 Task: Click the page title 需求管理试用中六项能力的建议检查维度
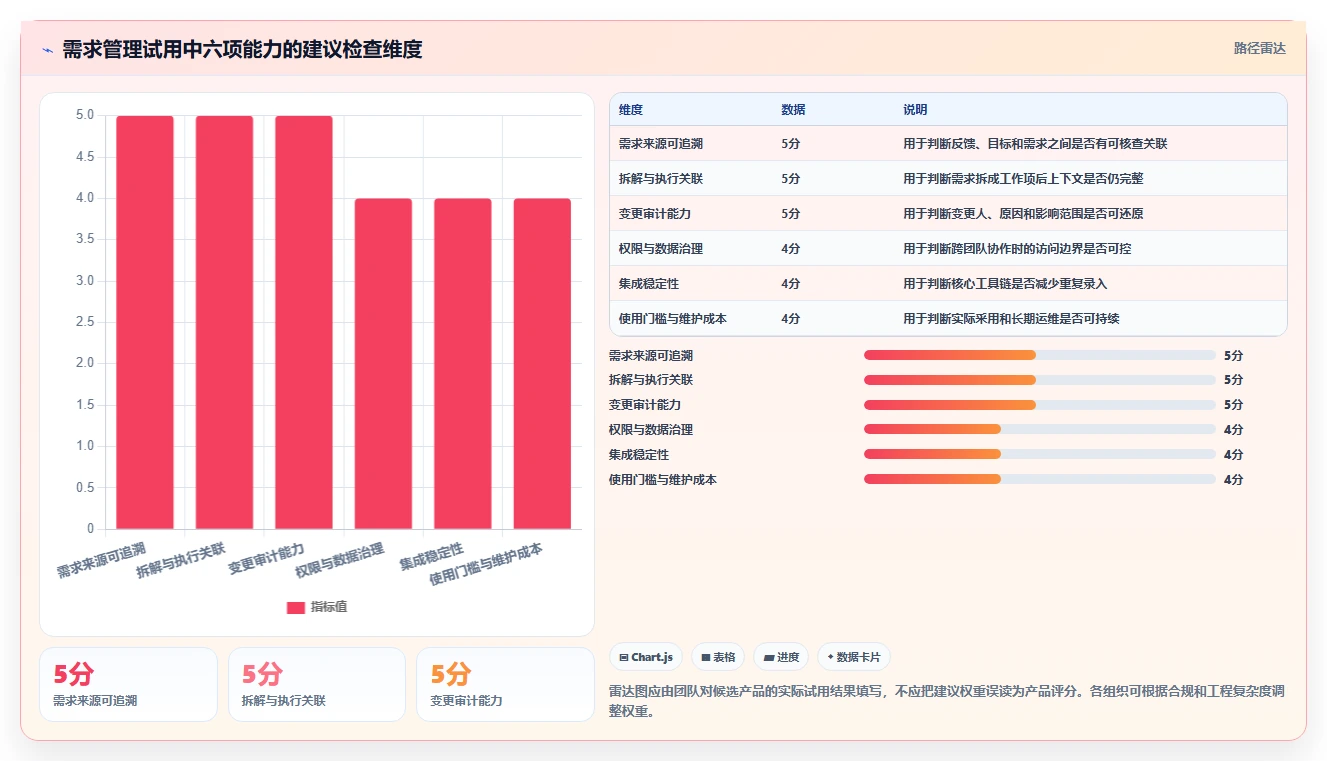(x=242, y=49)
